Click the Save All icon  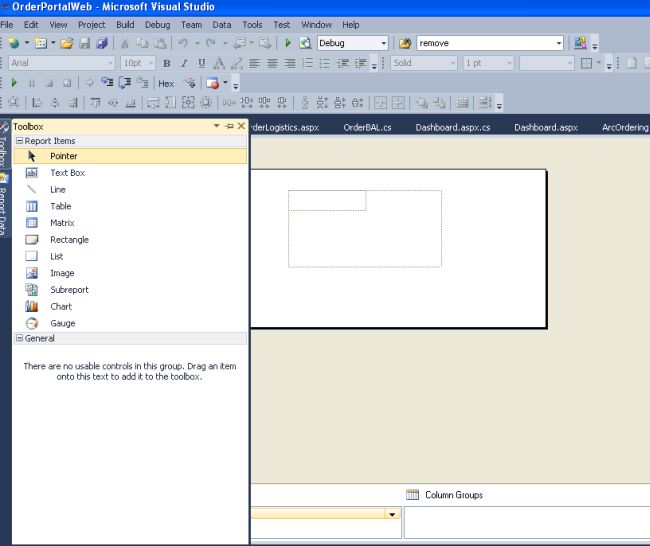coord(102,43)
